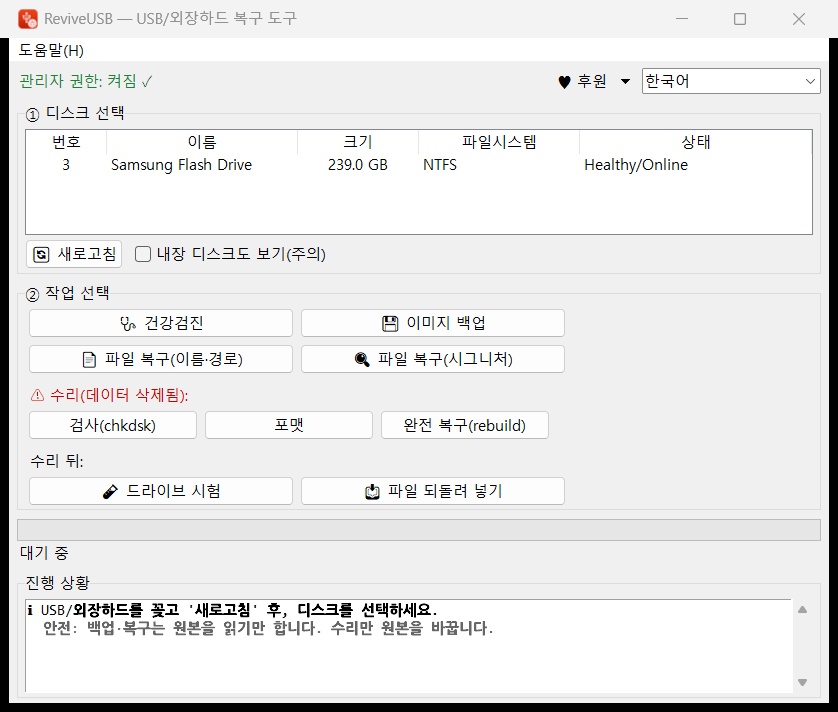
Task: Click the 번호 column header
Action: (66, 142)
